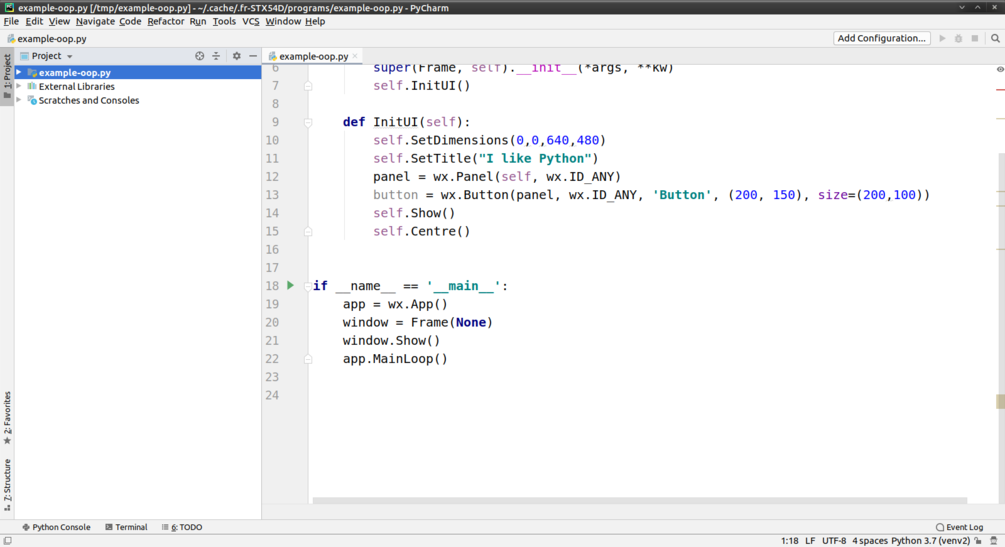Open the 7: Structure side tool window
The width and height of the screenshot is (1005, 547).
[x=7, y=484]
